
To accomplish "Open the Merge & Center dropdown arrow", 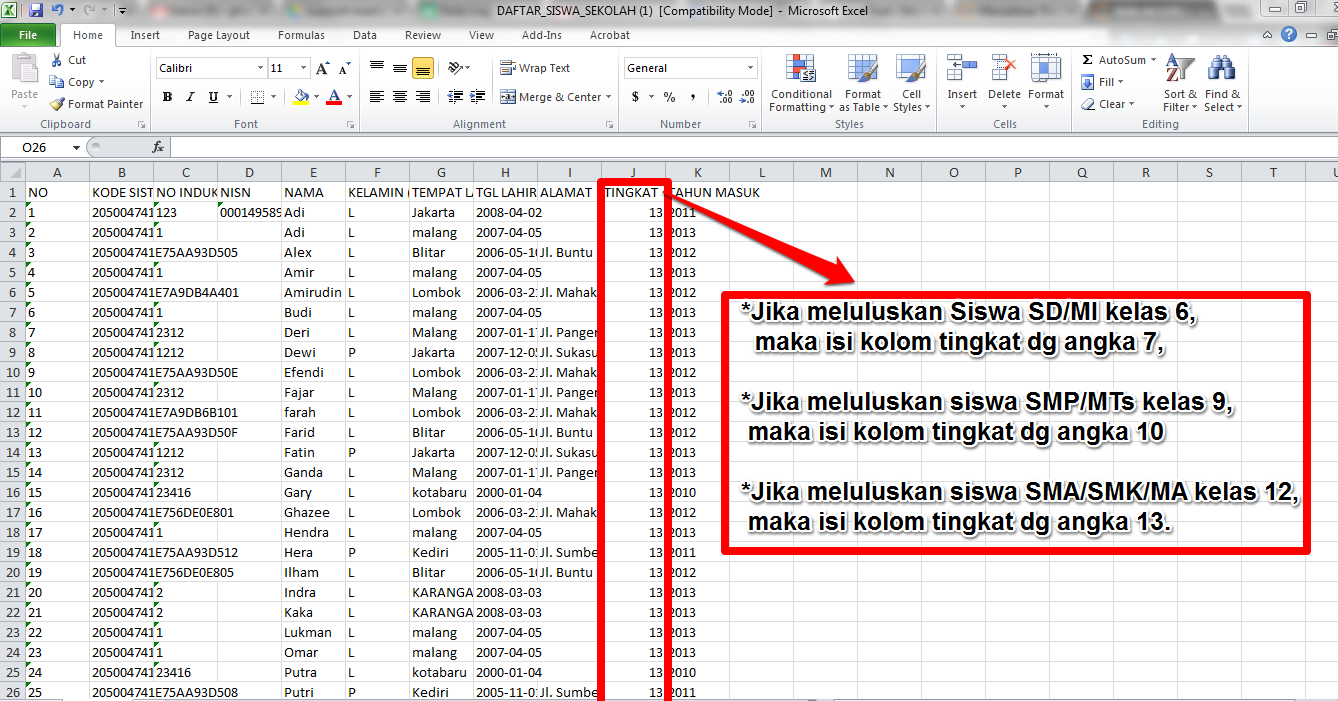I will (x=610, y=97).
